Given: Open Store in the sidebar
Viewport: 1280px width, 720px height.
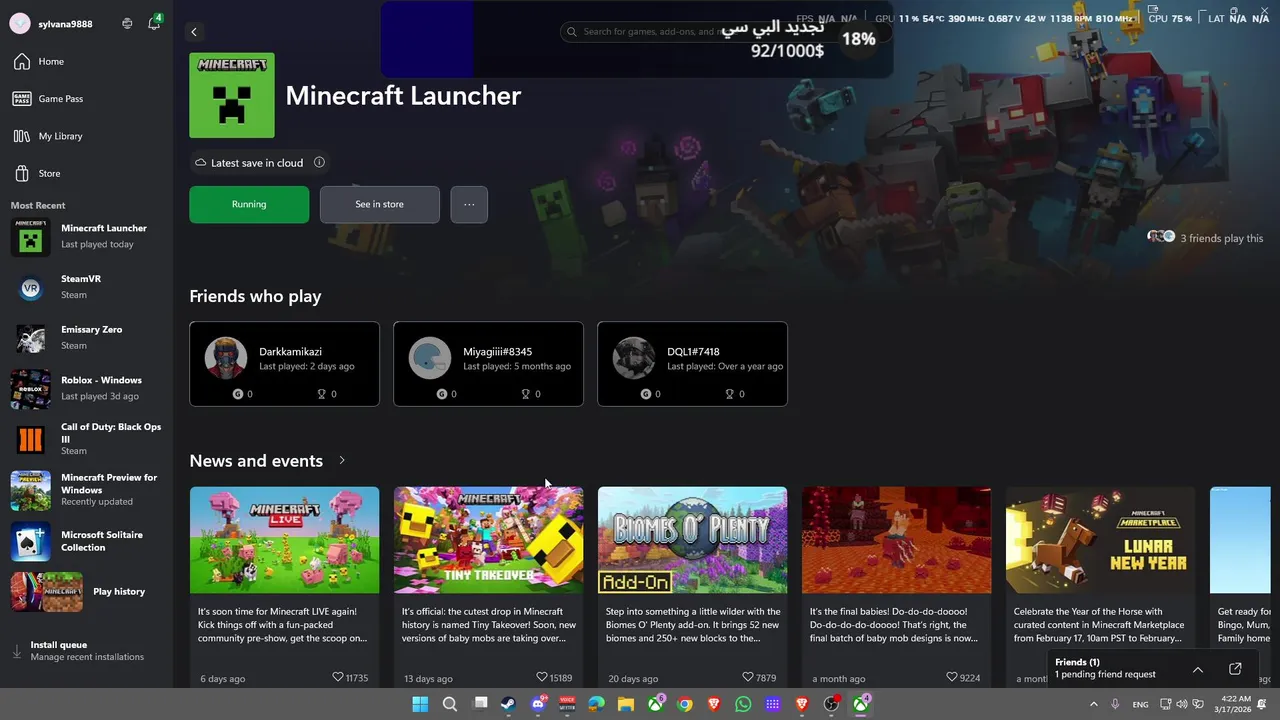Looking at the screenshot, I should click(x=86, y=173).
